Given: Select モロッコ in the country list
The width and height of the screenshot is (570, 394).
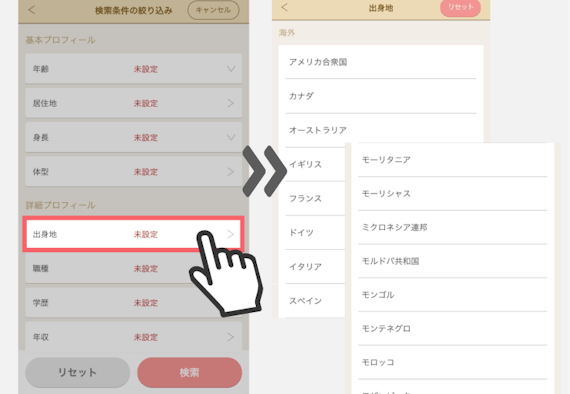Looking at the screenshot, I should (453, 362).
